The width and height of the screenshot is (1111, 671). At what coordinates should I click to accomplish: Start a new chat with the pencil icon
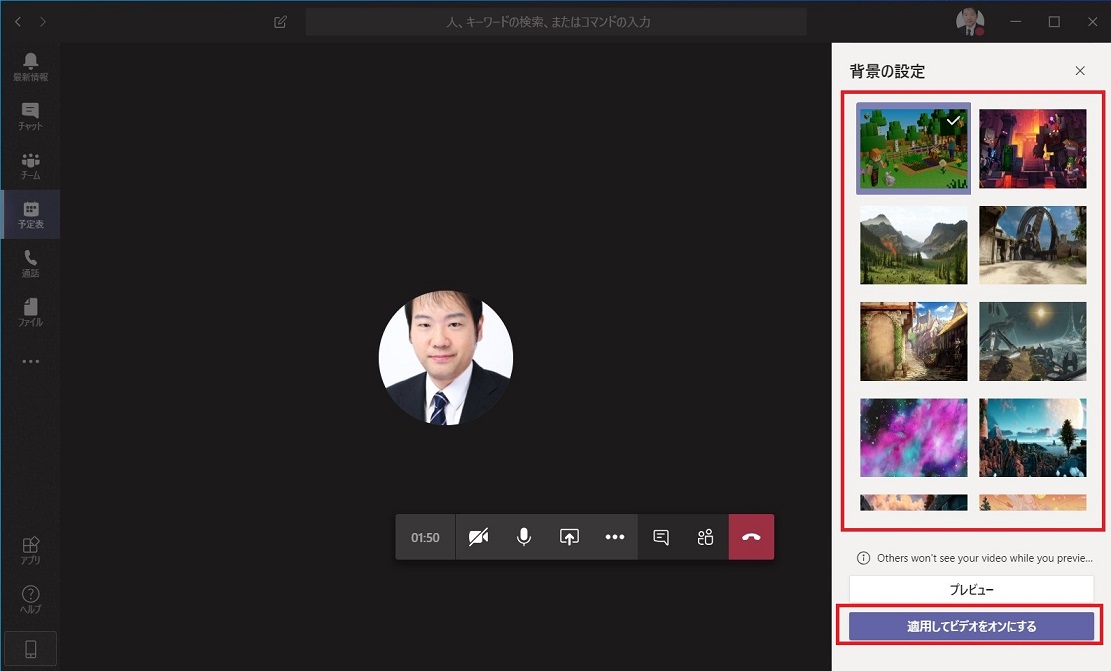[x=280, y=21]
